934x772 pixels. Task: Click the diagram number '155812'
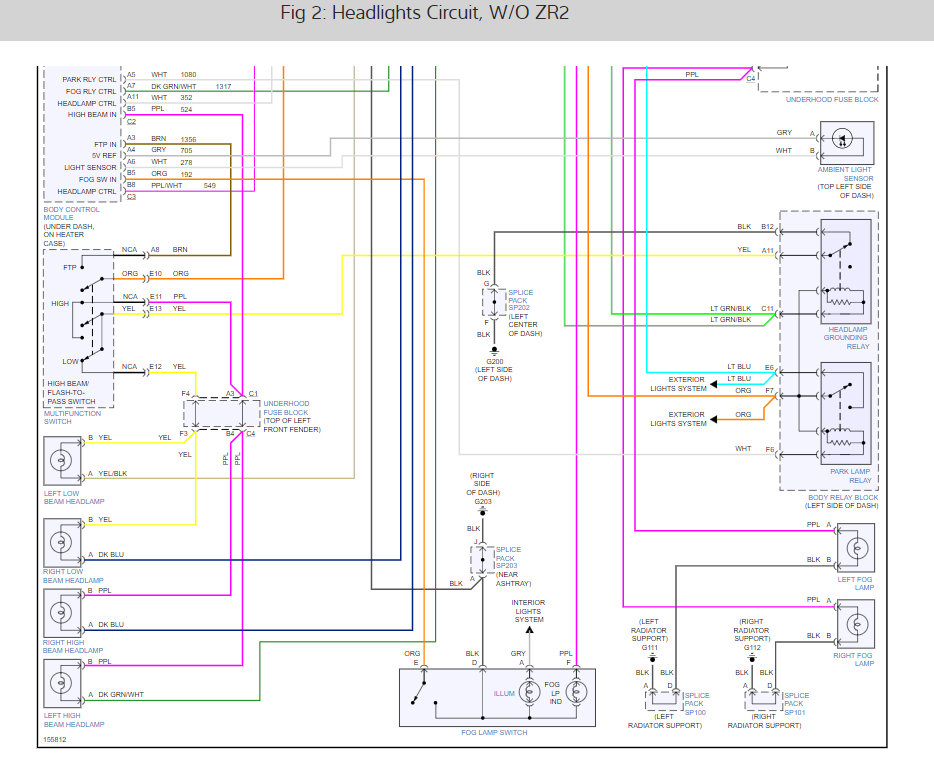[55, 739]
